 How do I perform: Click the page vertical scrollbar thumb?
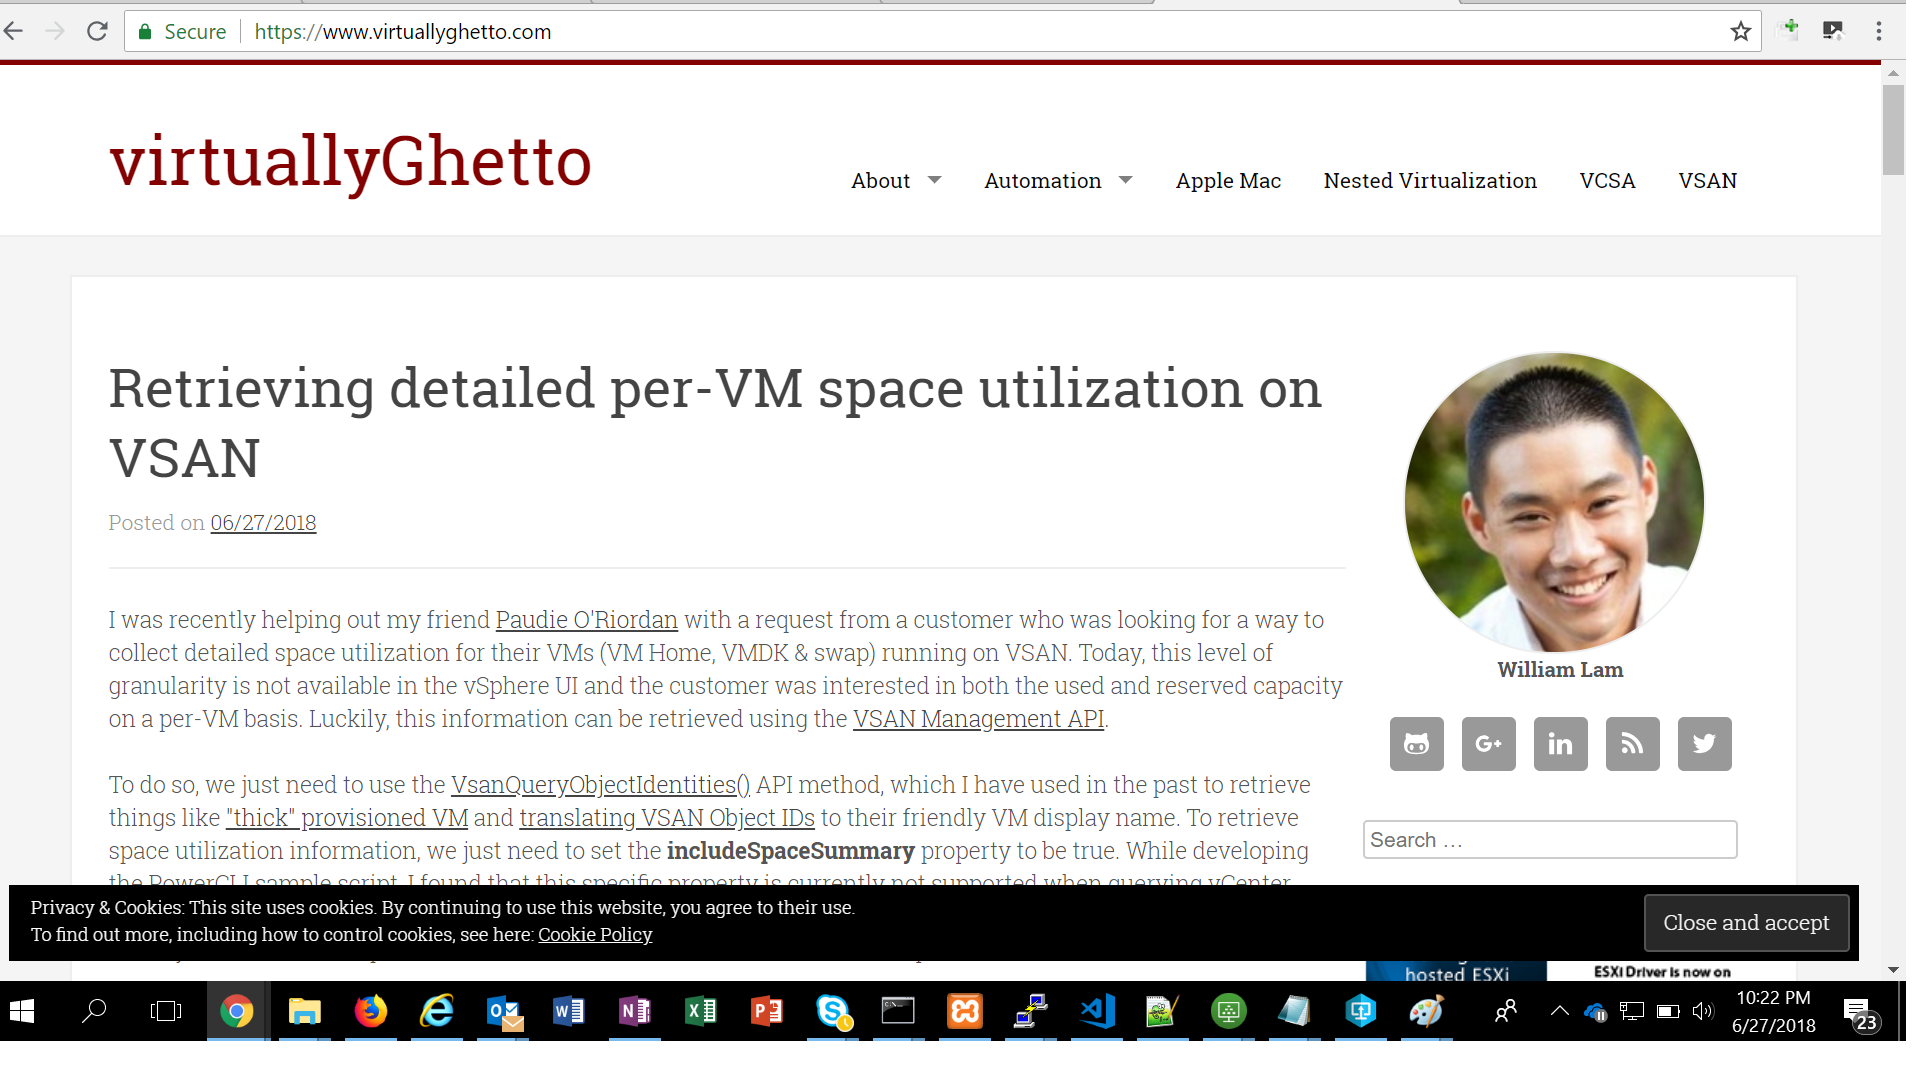[1892, 130]
